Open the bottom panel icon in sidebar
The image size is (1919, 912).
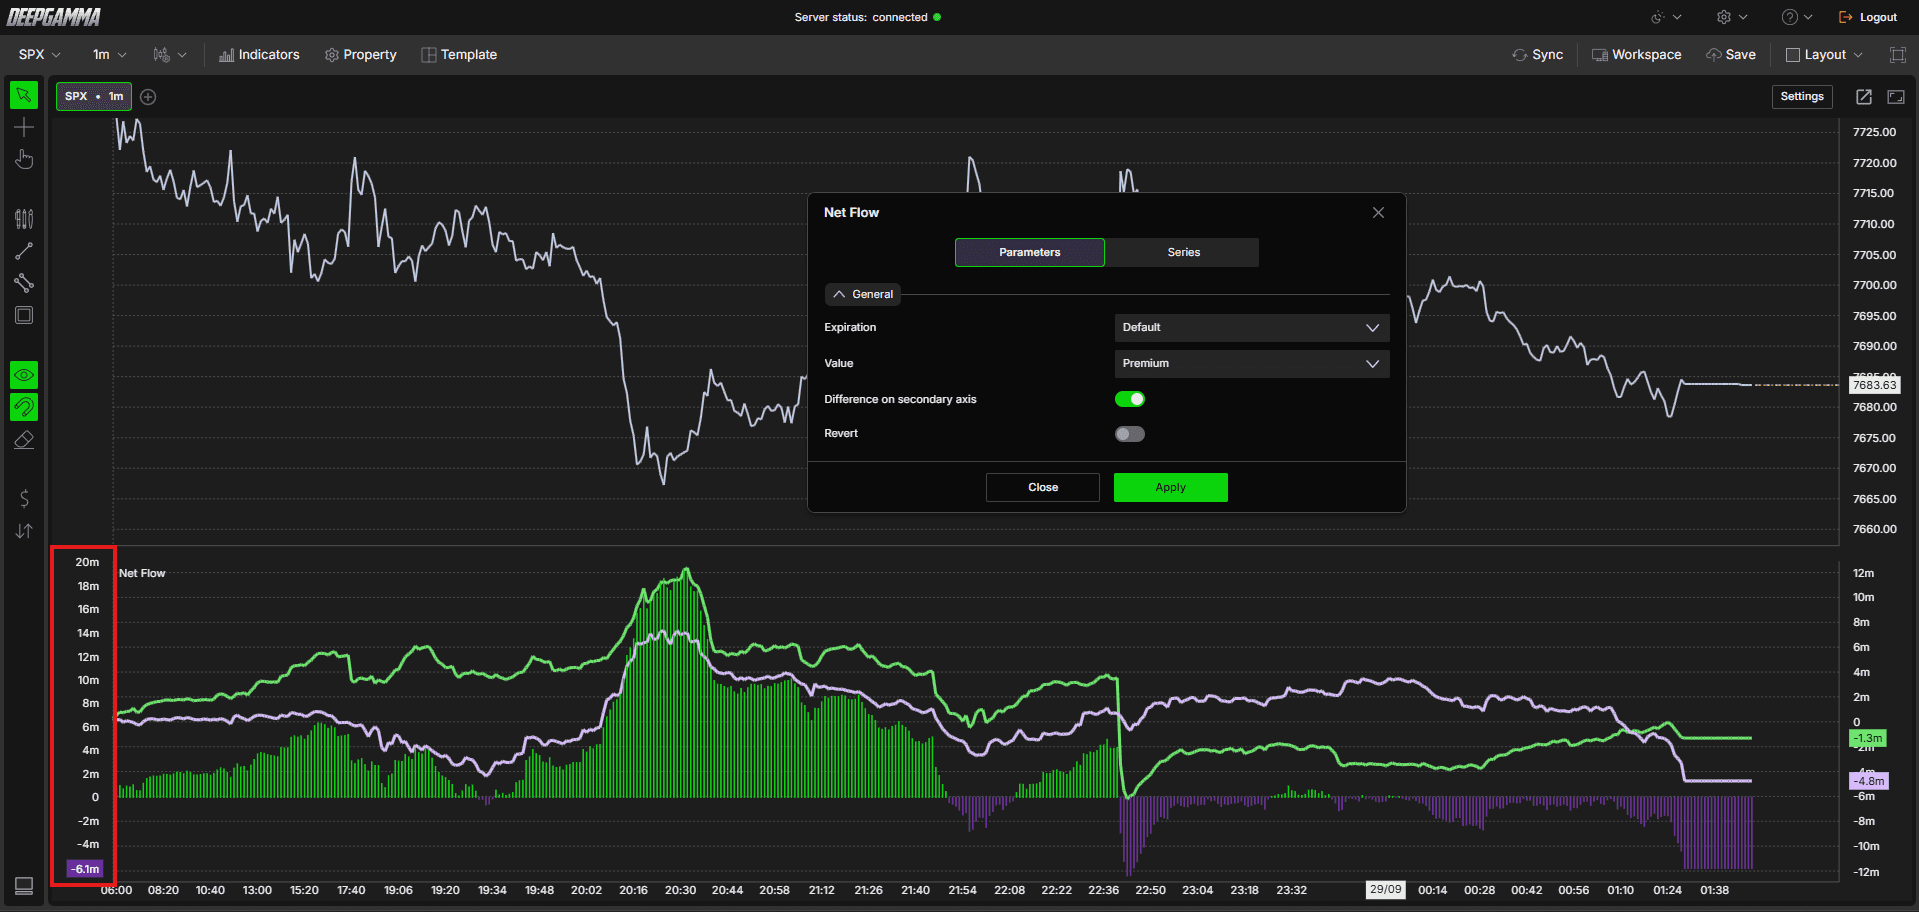(x=24, y=886)
